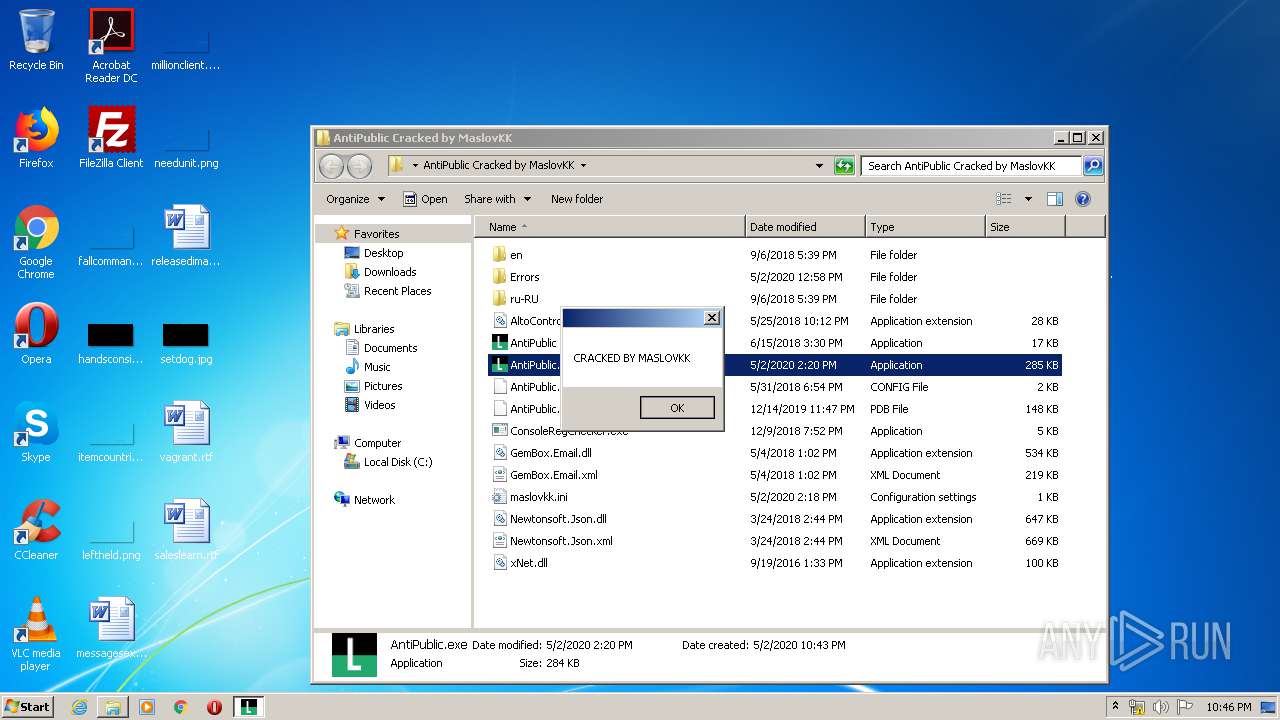Viewport: 1280px width, 720px height.
Task: Click the volume tray icon
Action: coord(1161,707)
